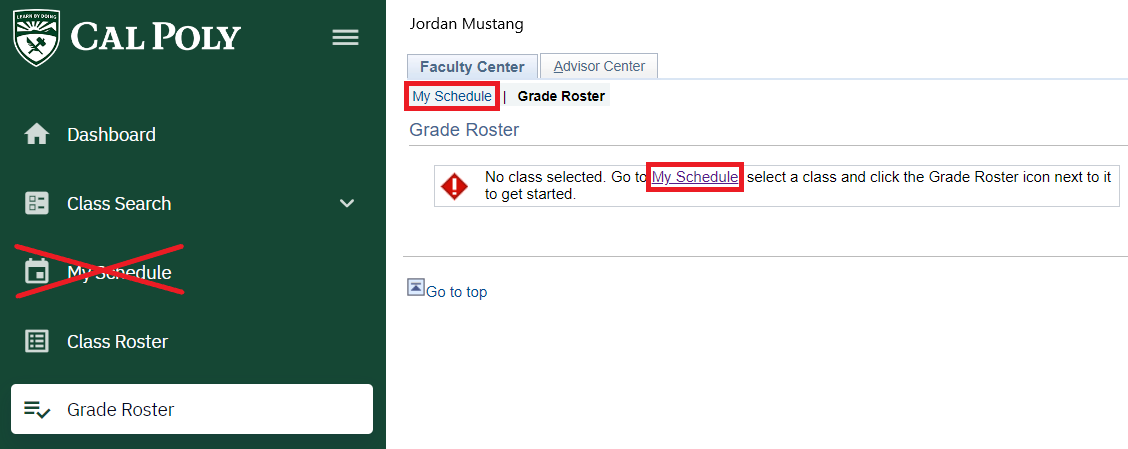
Task: Click the Dashboard home icon
Action: click(37, 134)
